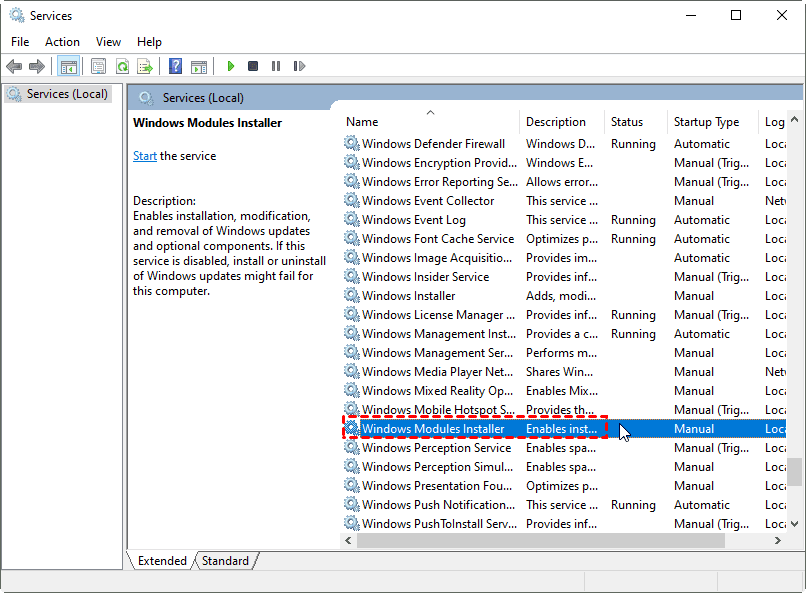Open the File menu

20,42
